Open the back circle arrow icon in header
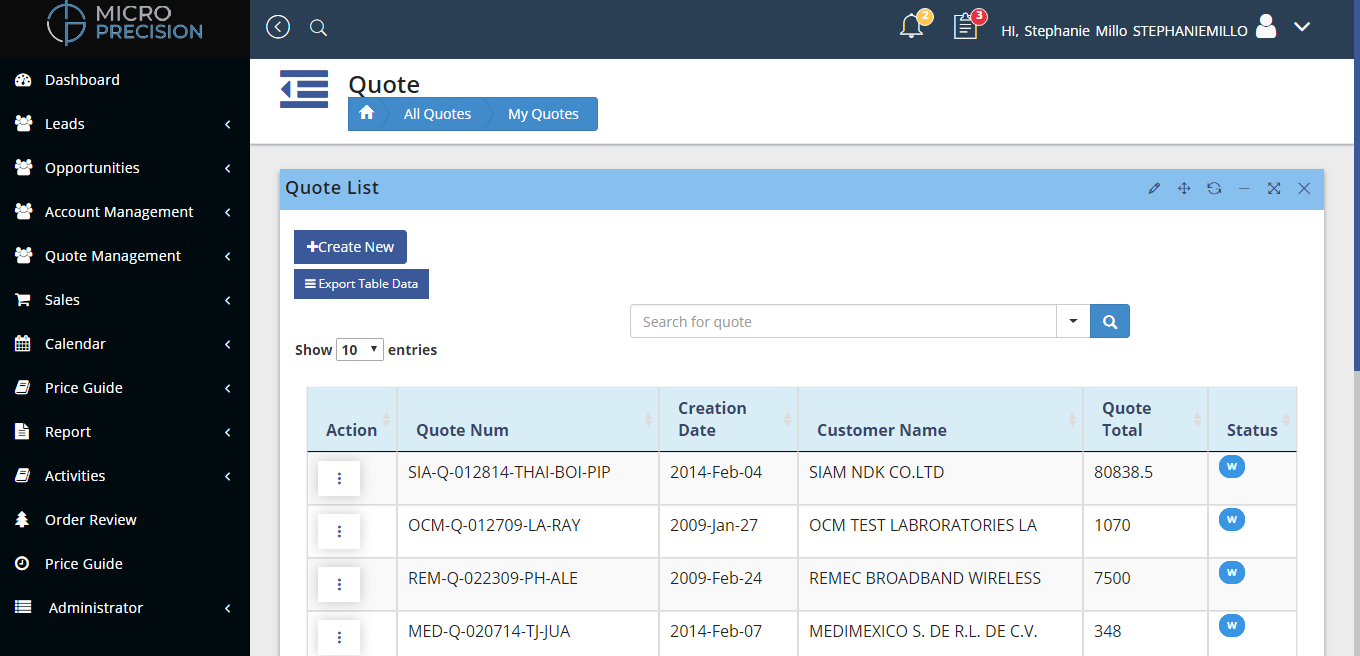This screenshot has width=1360, height=656. click(x=277, y=27)
